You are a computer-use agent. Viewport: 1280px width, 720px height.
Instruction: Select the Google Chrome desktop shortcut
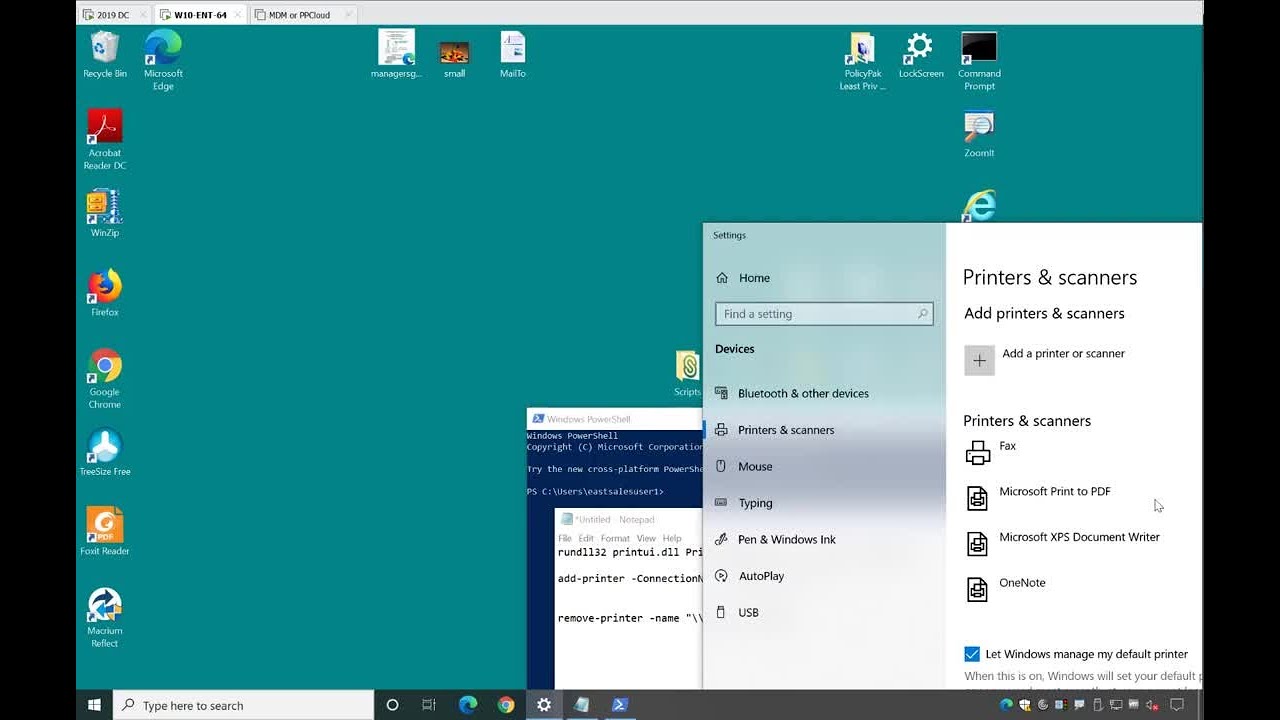105,379
